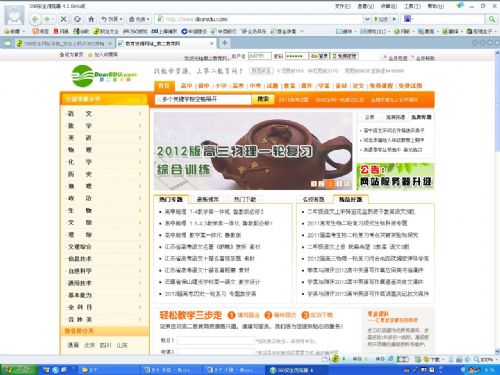The height and width of the screenshot is (375, 500).
Task: Open the address bar history dropdown
Action: 367,19
